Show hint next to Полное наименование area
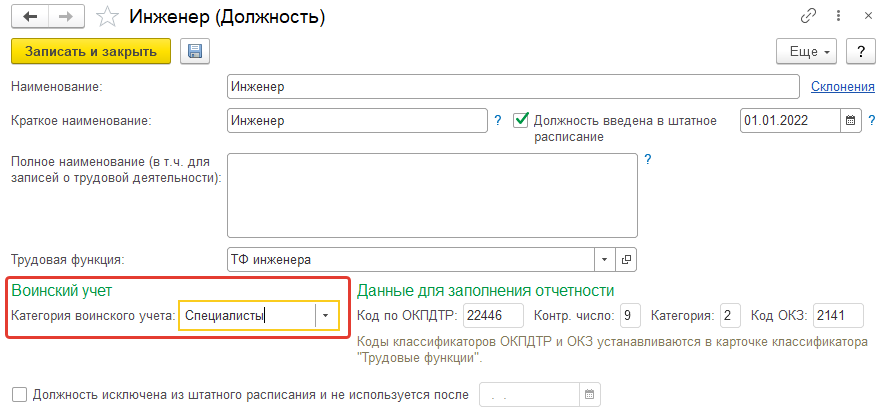Viewport: 888px width, 418px height. click(x=648, y=159)
